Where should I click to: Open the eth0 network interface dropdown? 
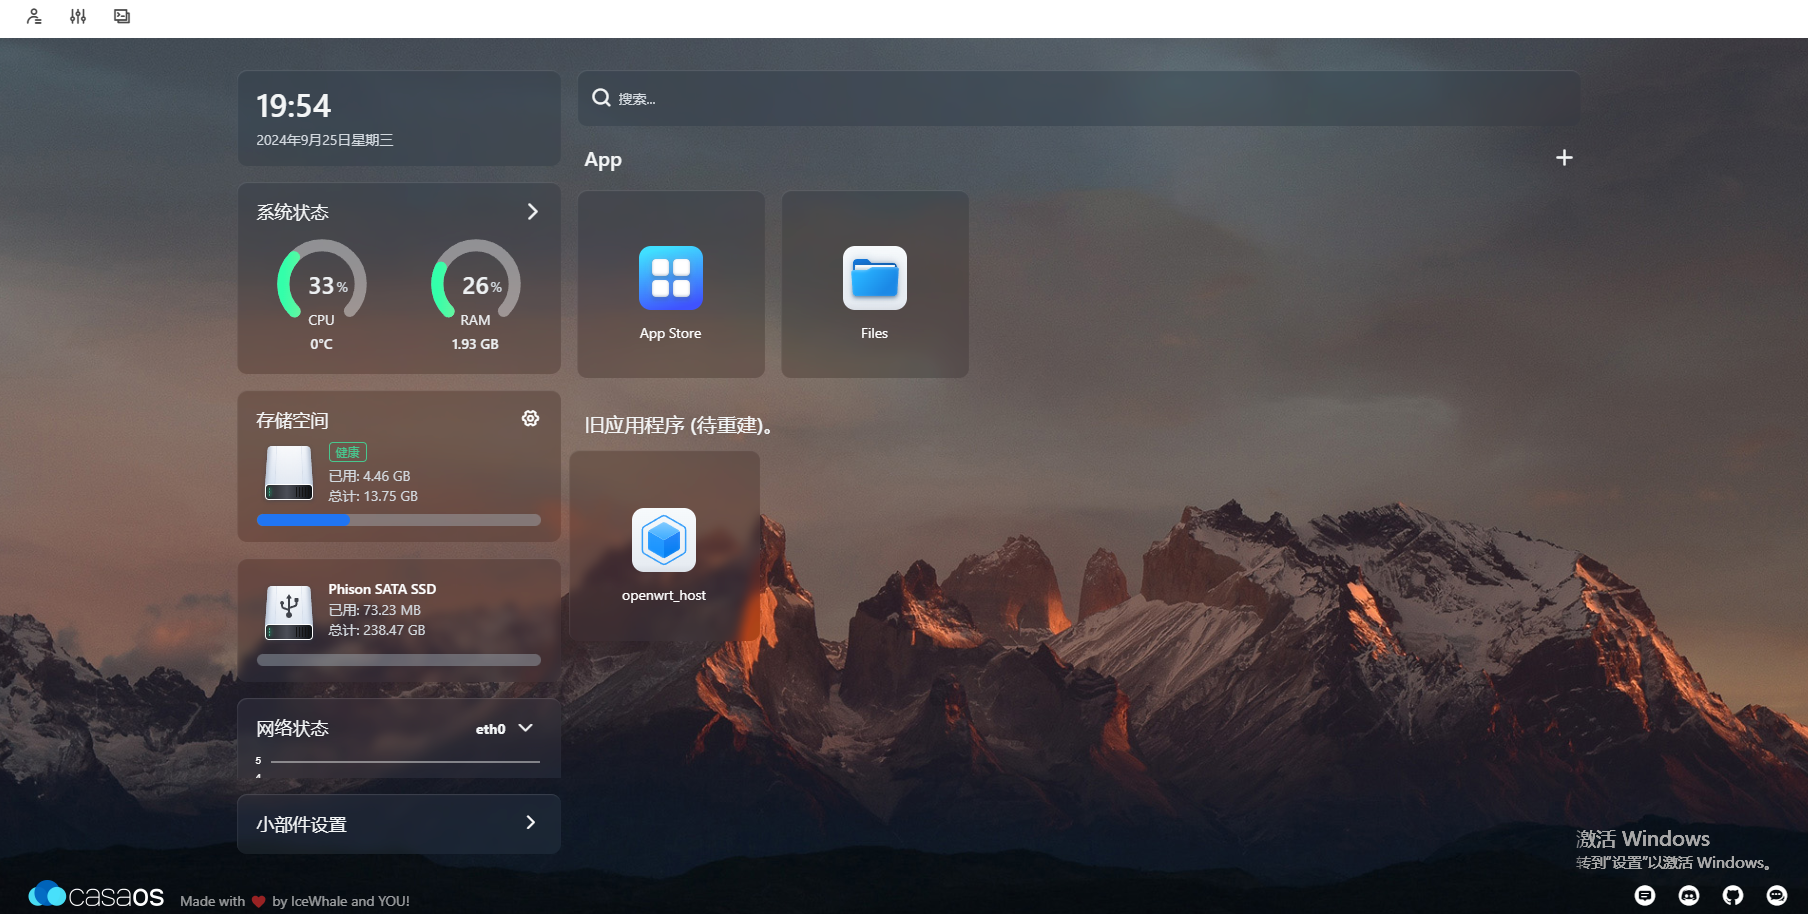[x=505, y=729]
